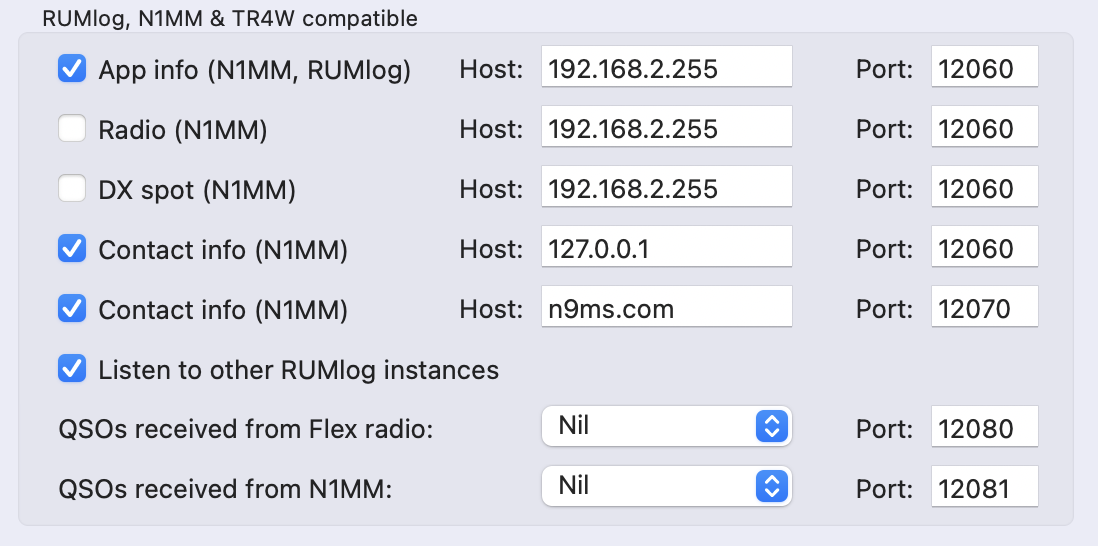Edit the Flex radio Port 12080 field

point(985,426)
